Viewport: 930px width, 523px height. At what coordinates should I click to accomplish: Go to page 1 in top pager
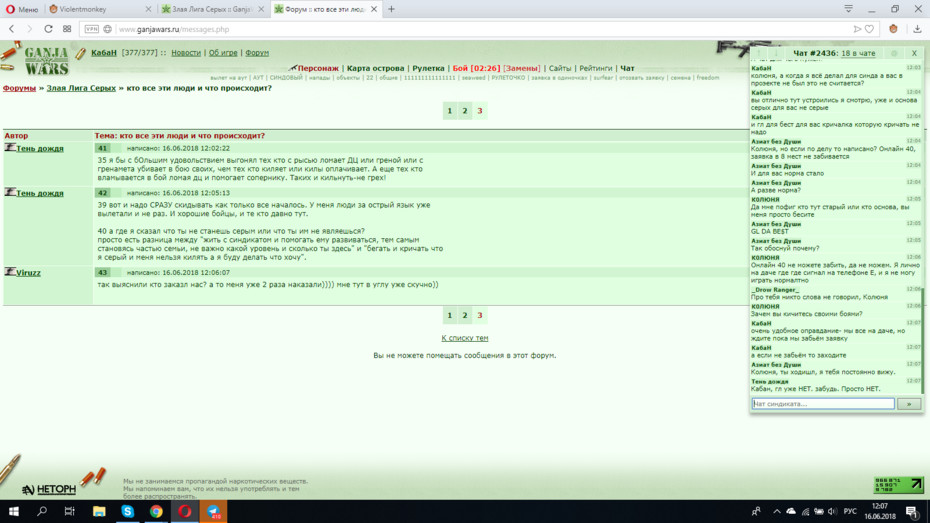tap(450, 111)
